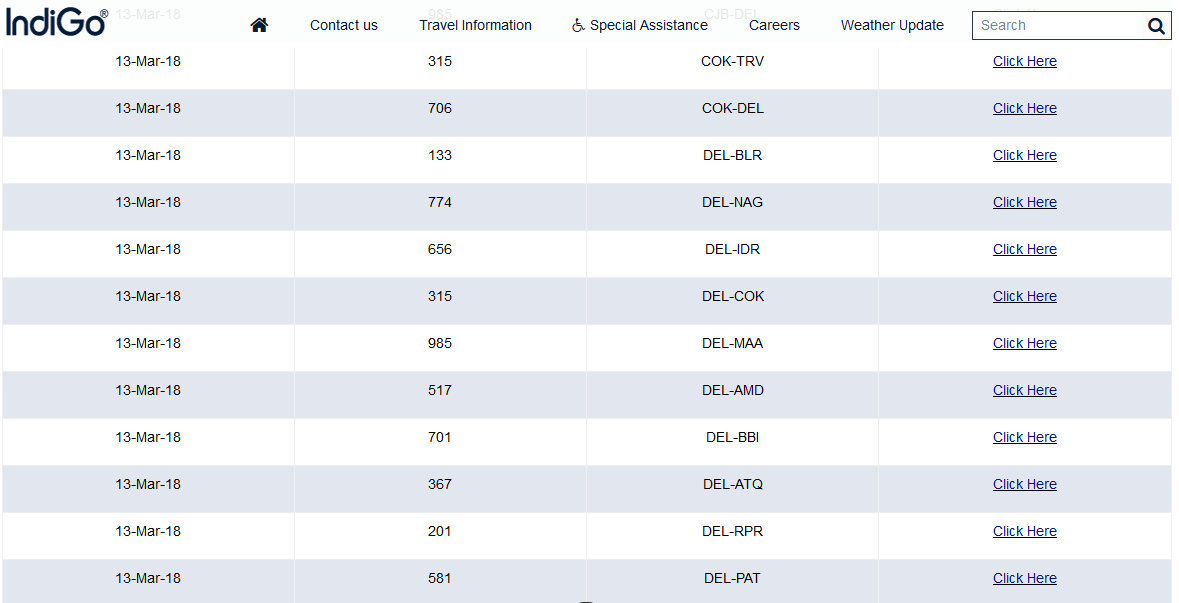Click Here link for DEL-NAG flight

point(1024,202)
